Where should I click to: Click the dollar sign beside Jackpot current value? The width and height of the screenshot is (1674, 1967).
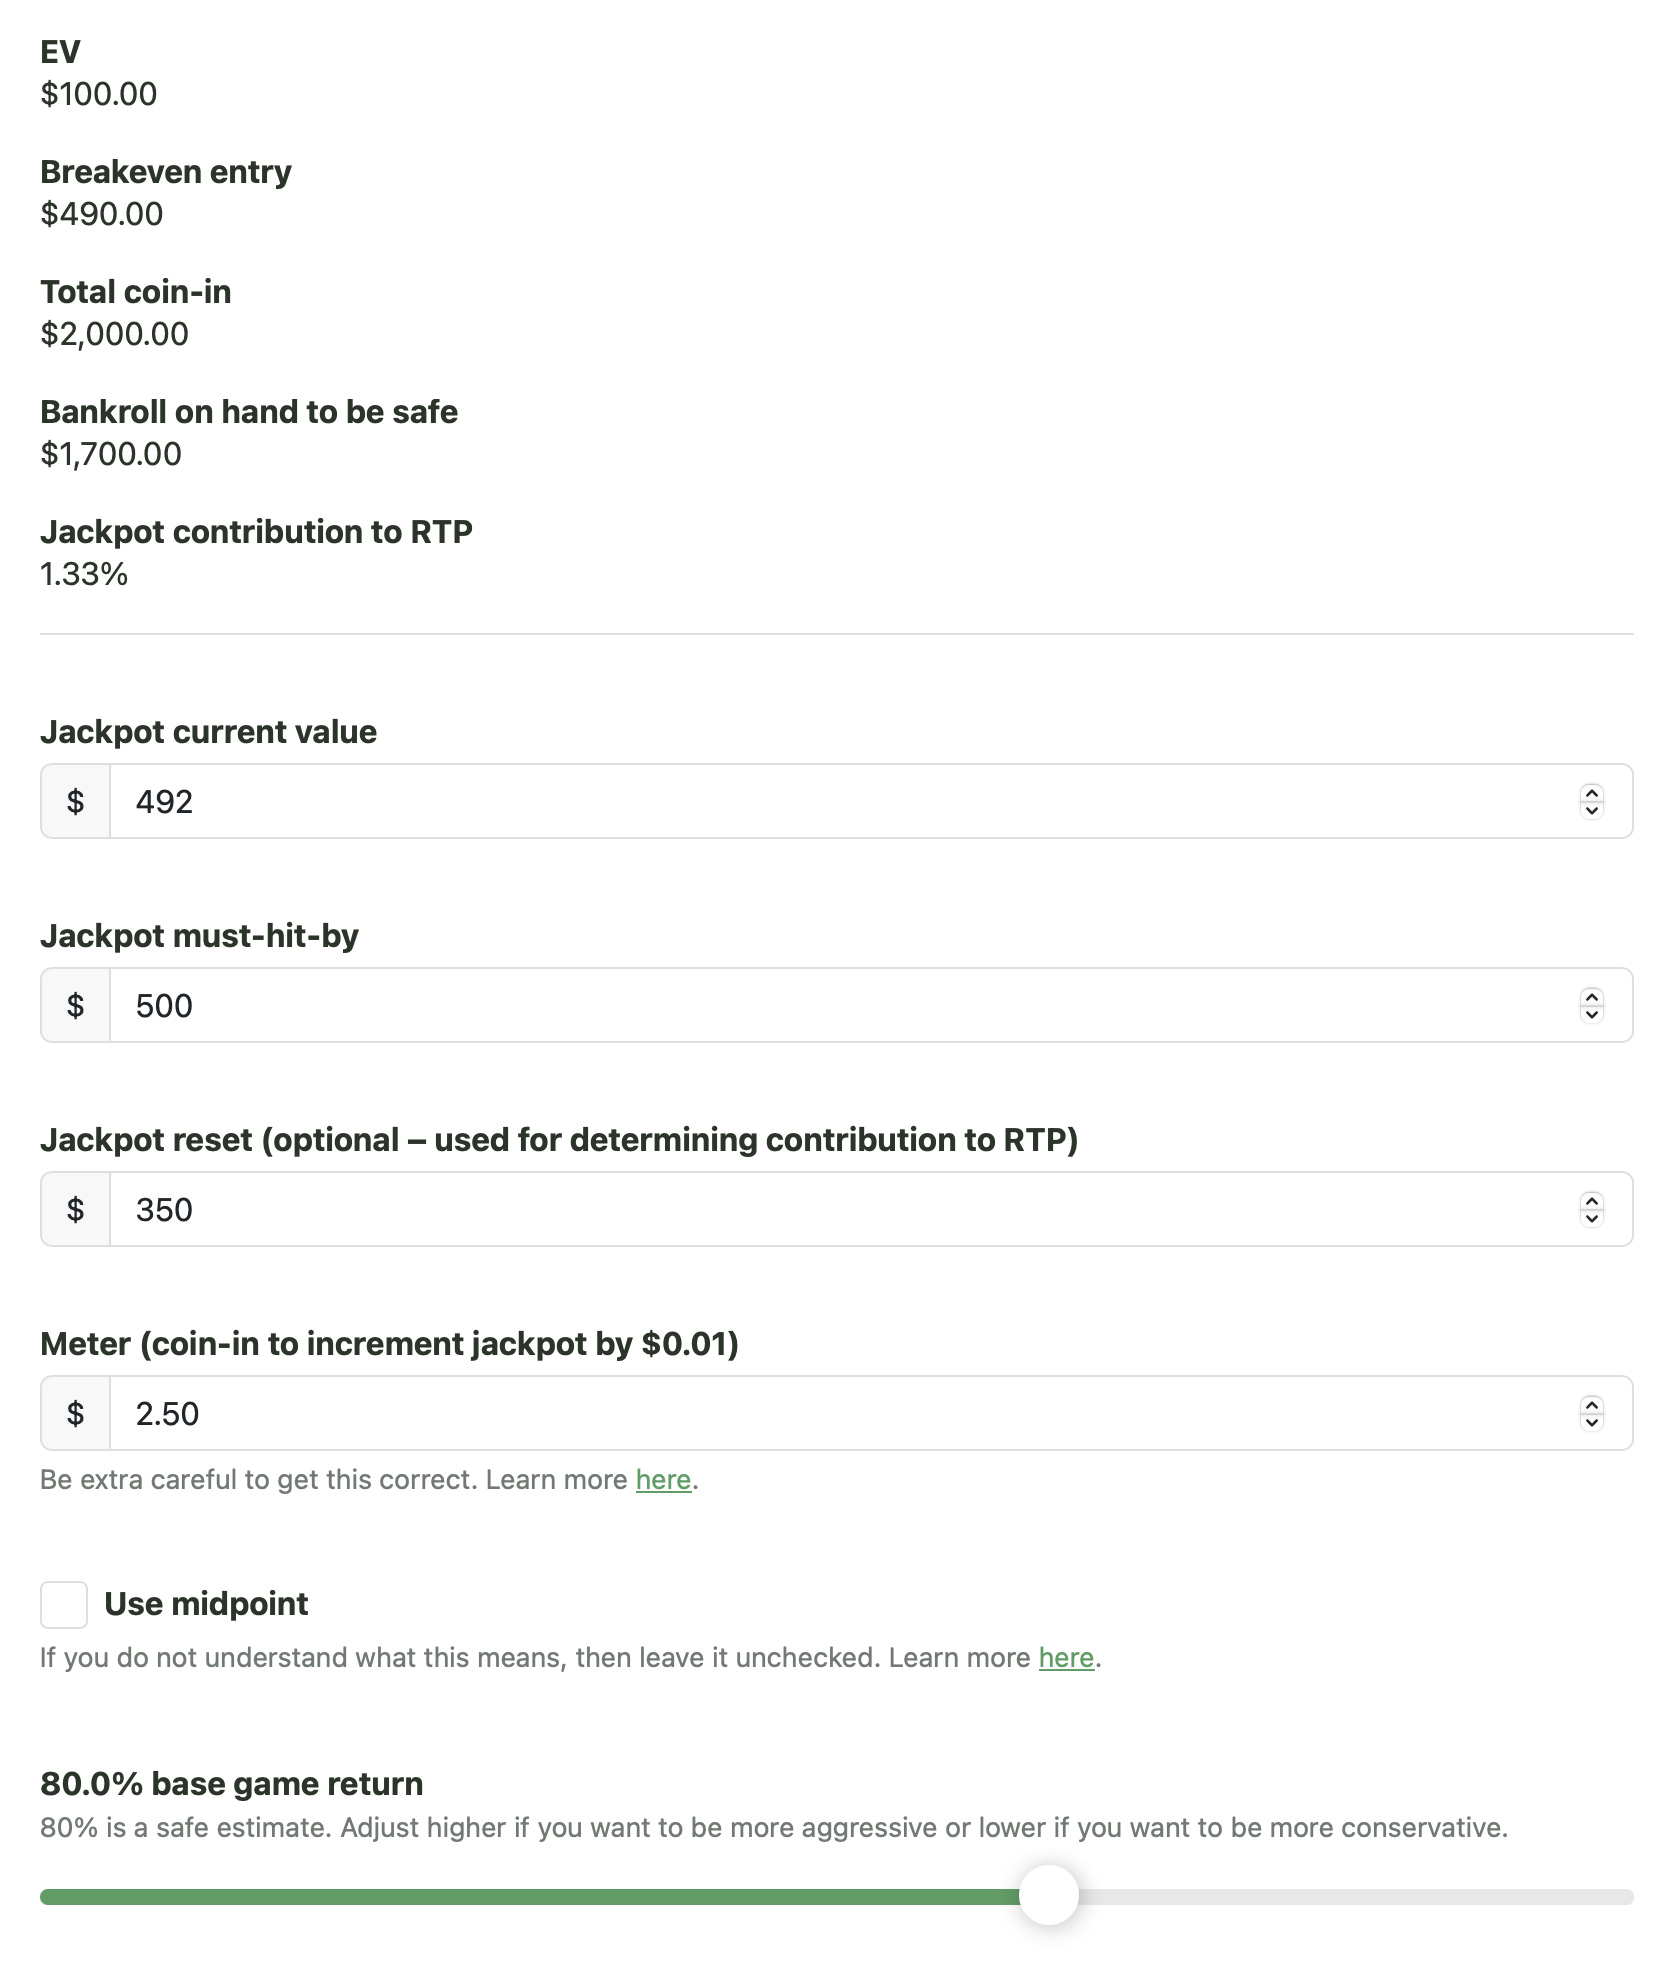click(x=76, y=801)
